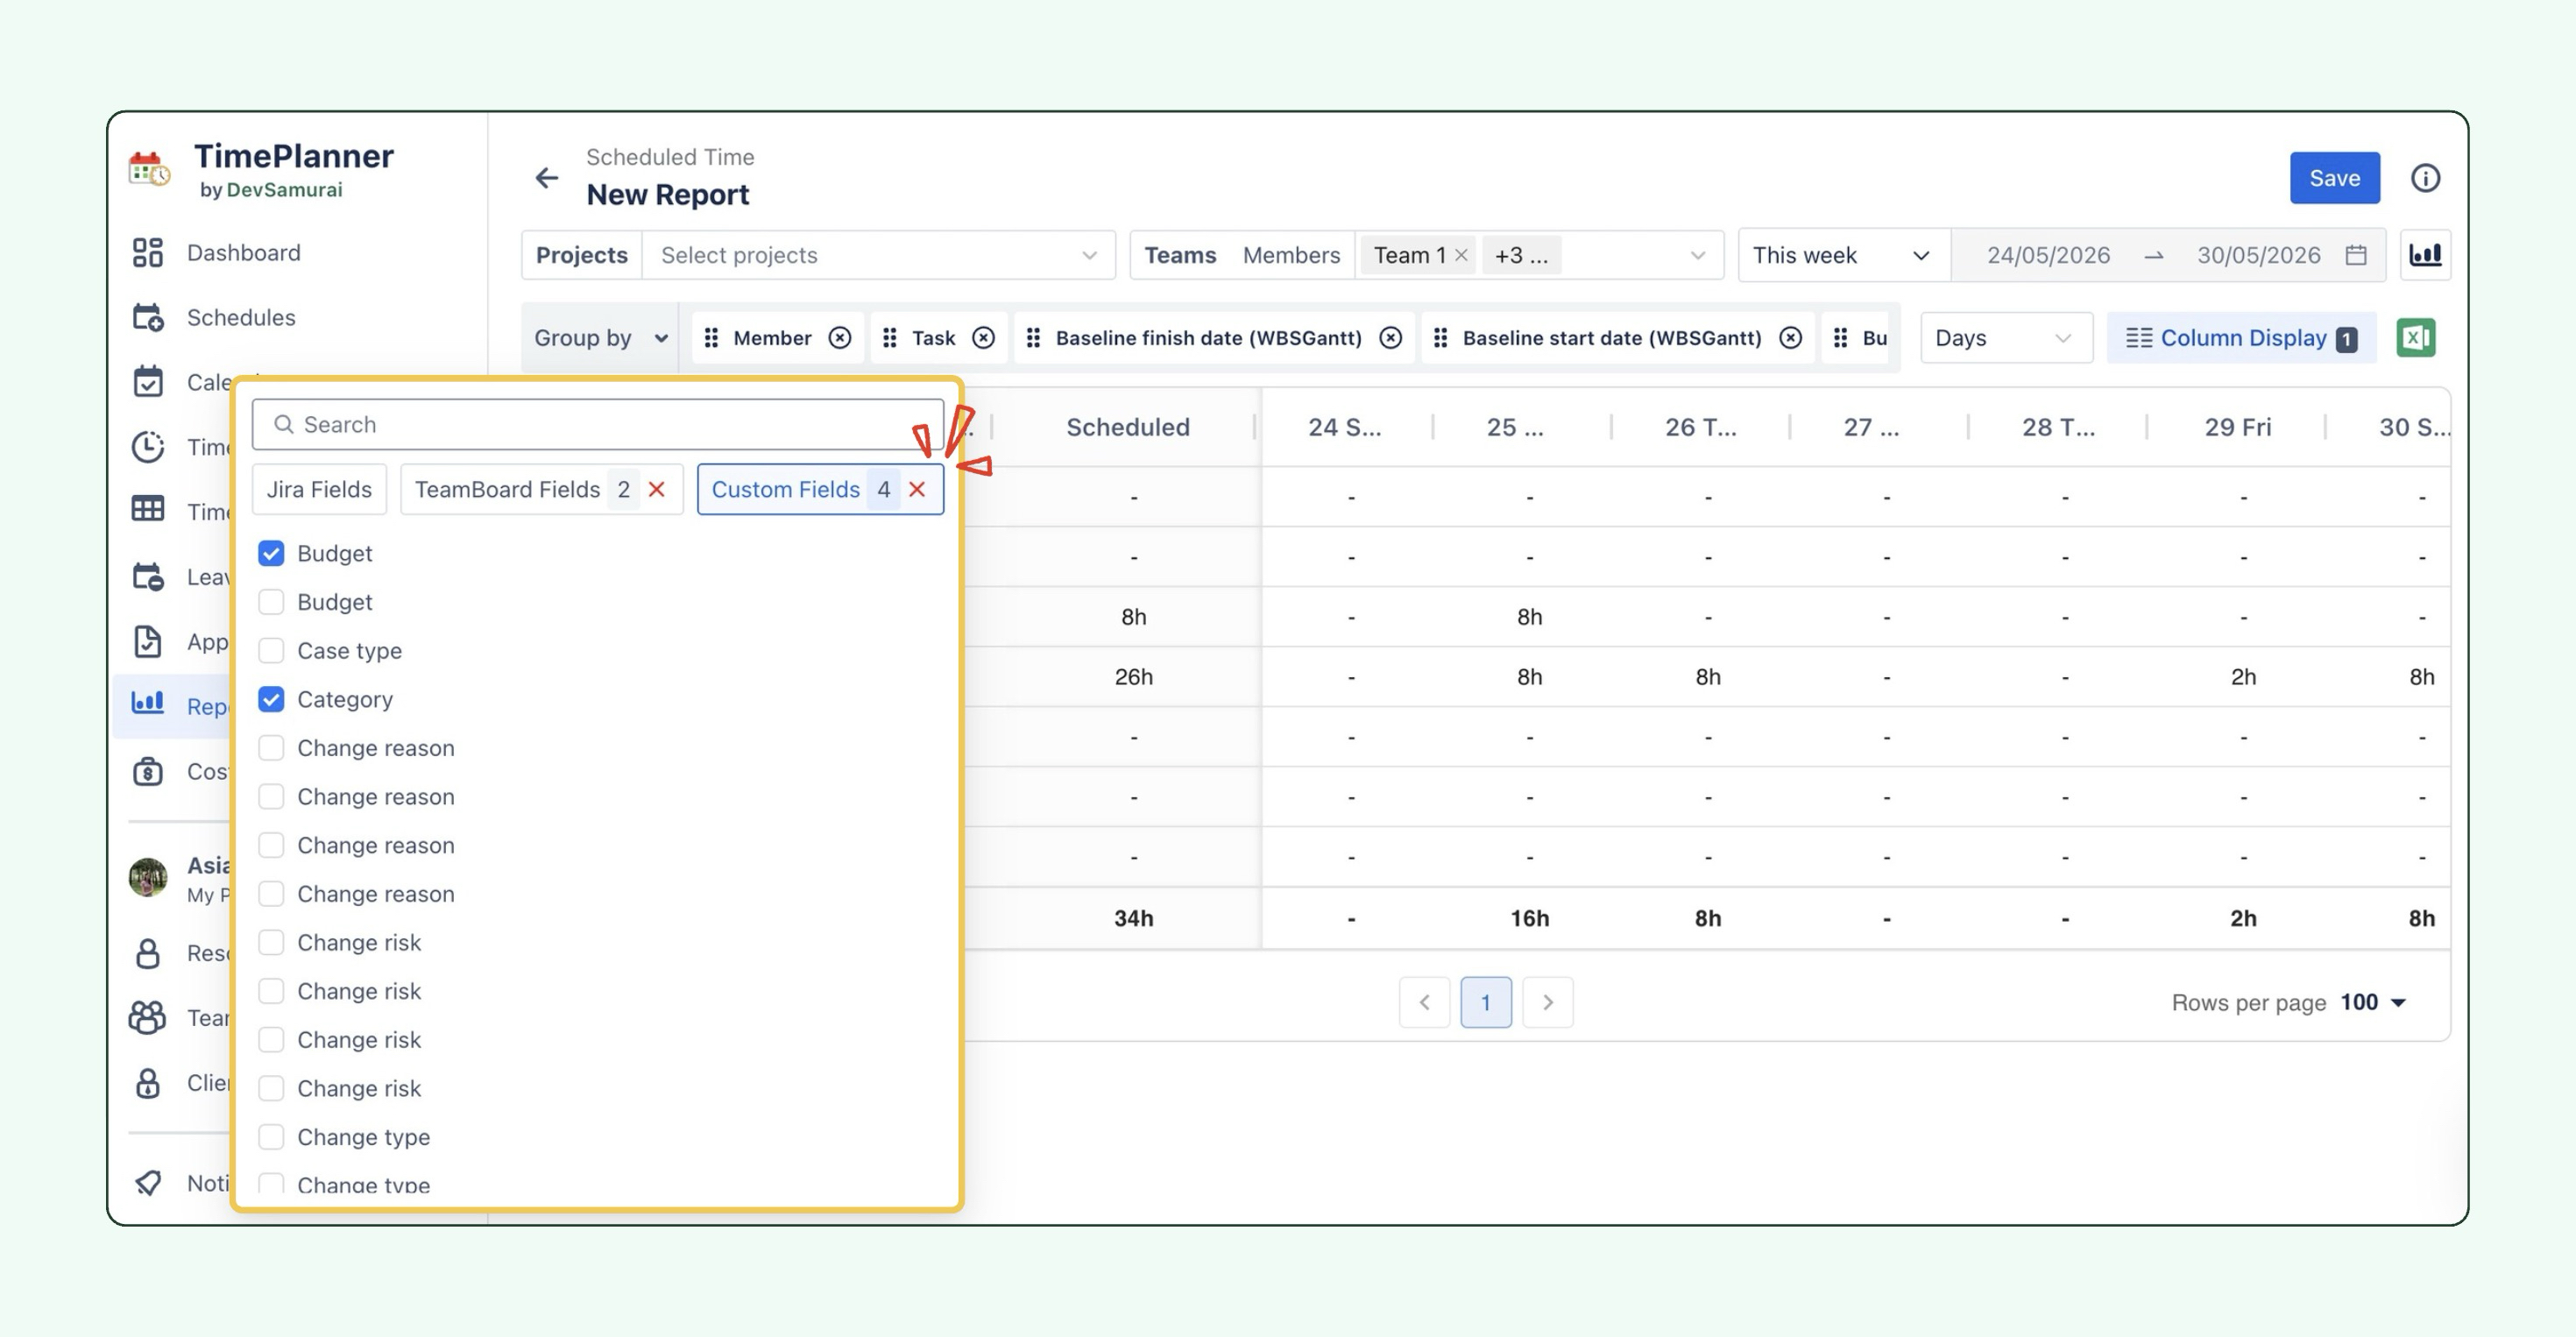
Task: Open the This week date range dropdown
Action: 1843,255
